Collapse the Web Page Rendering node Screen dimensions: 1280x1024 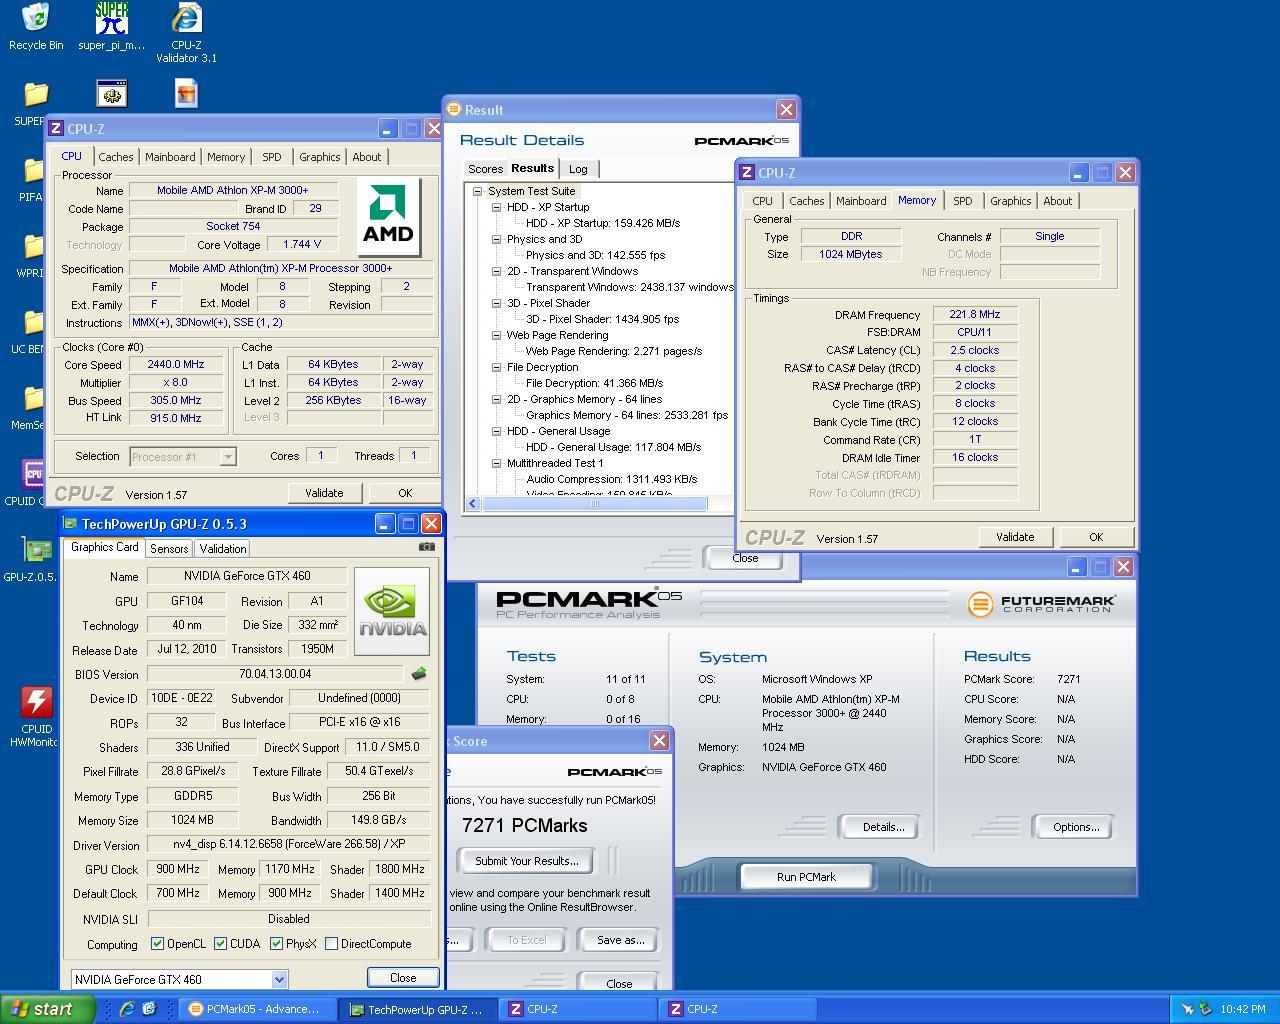point(496,335)
